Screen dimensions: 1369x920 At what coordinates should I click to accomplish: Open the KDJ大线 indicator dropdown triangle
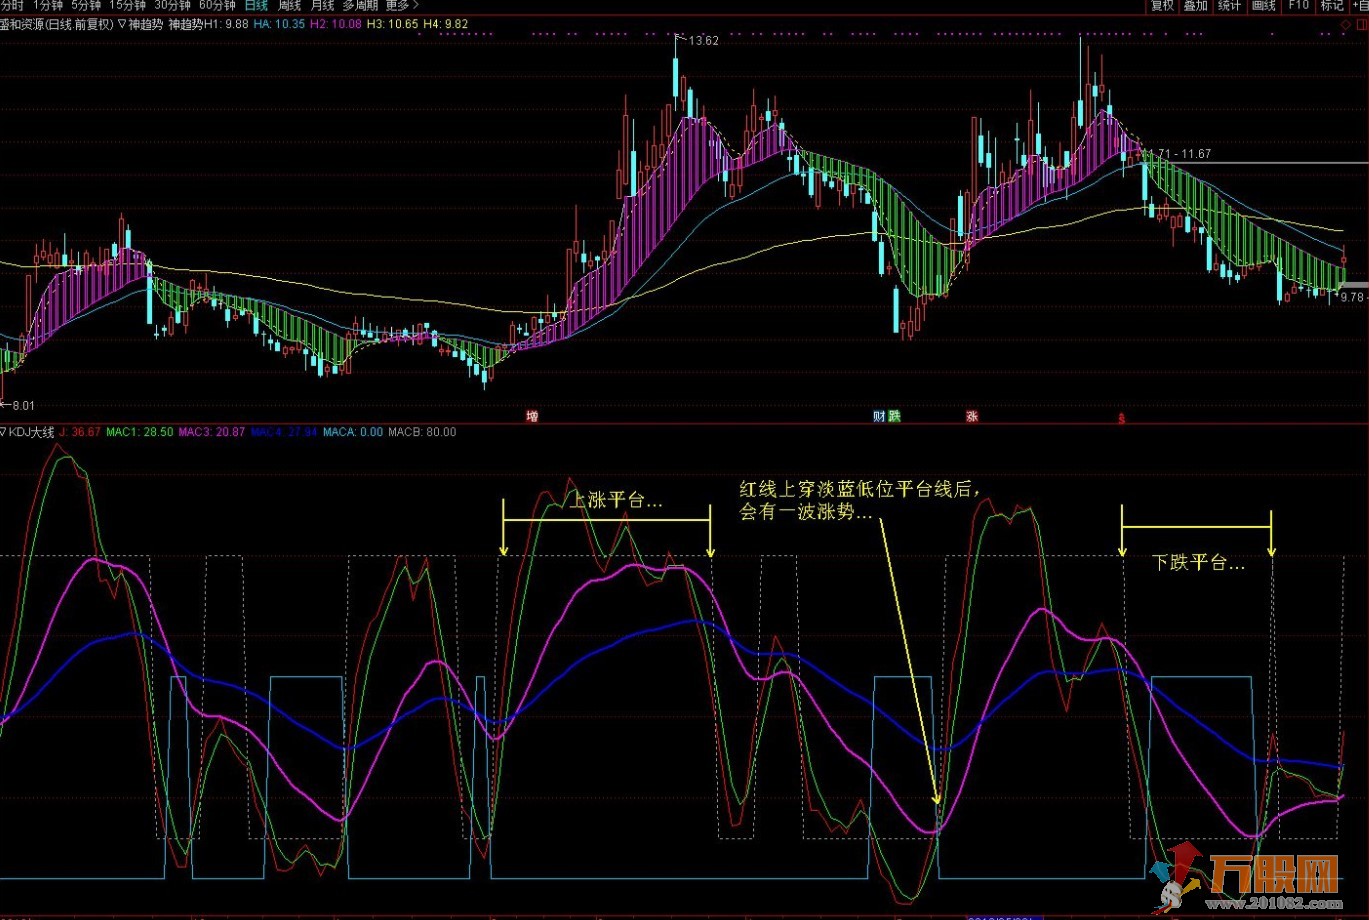[4, 432]
